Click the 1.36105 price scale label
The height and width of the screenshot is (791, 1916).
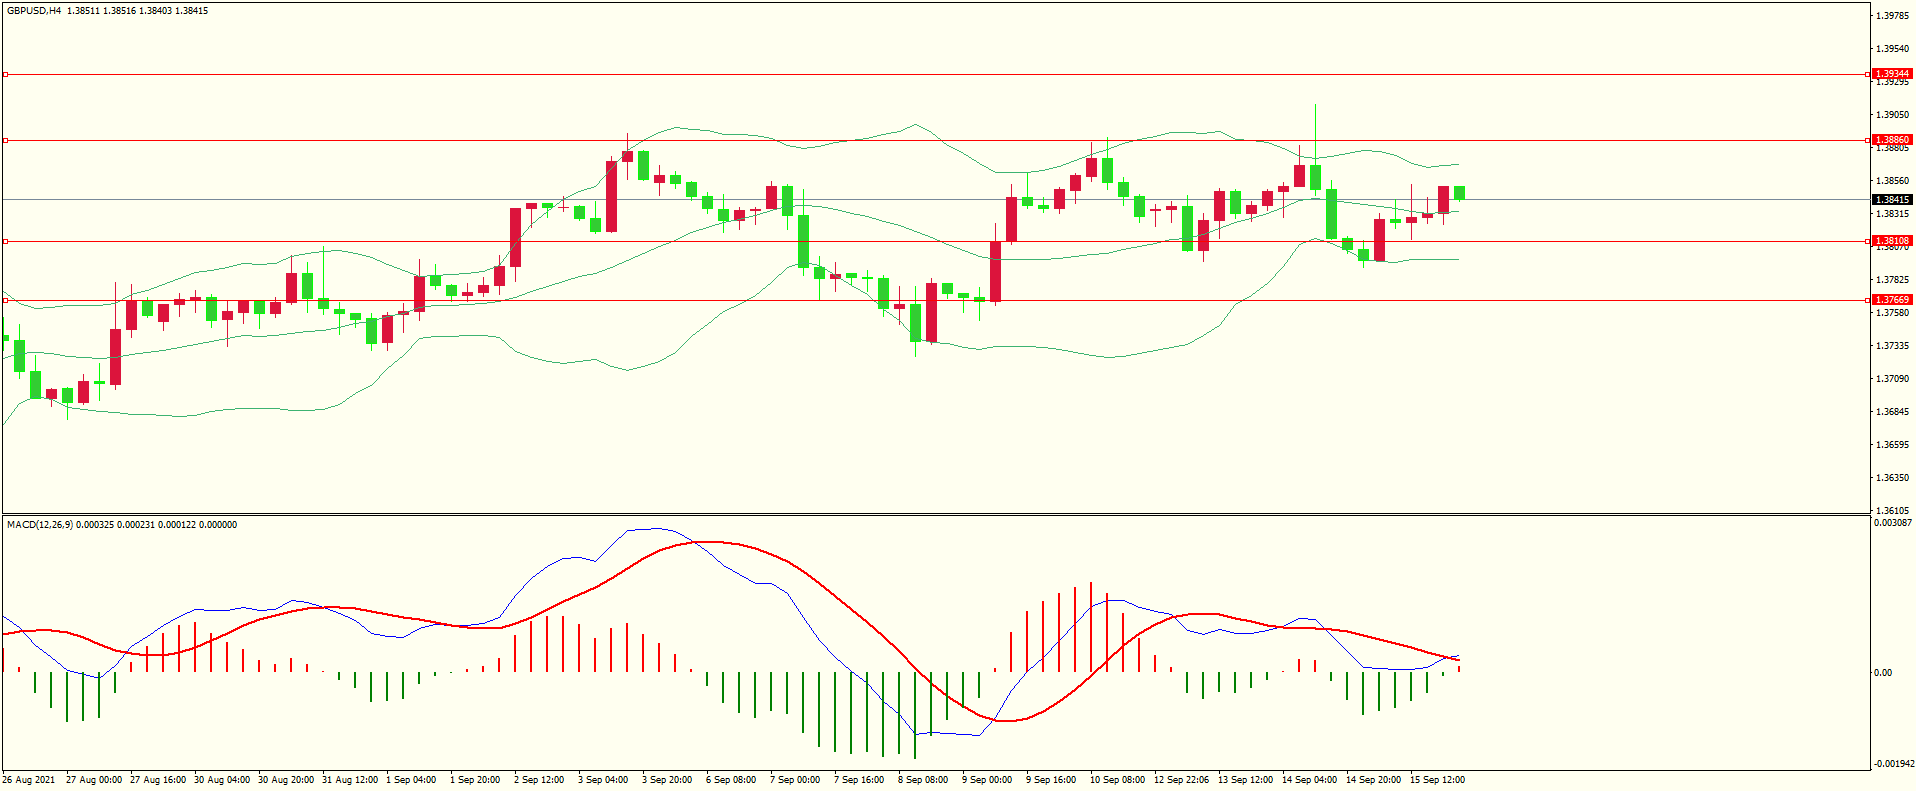click(1893, 510)
